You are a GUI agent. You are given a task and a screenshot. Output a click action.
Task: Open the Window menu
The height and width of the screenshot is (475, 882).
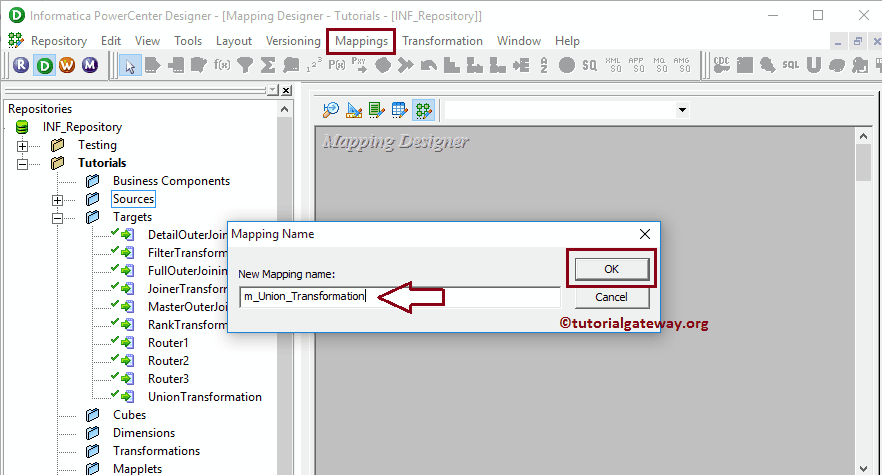click(x=519, y=41)
